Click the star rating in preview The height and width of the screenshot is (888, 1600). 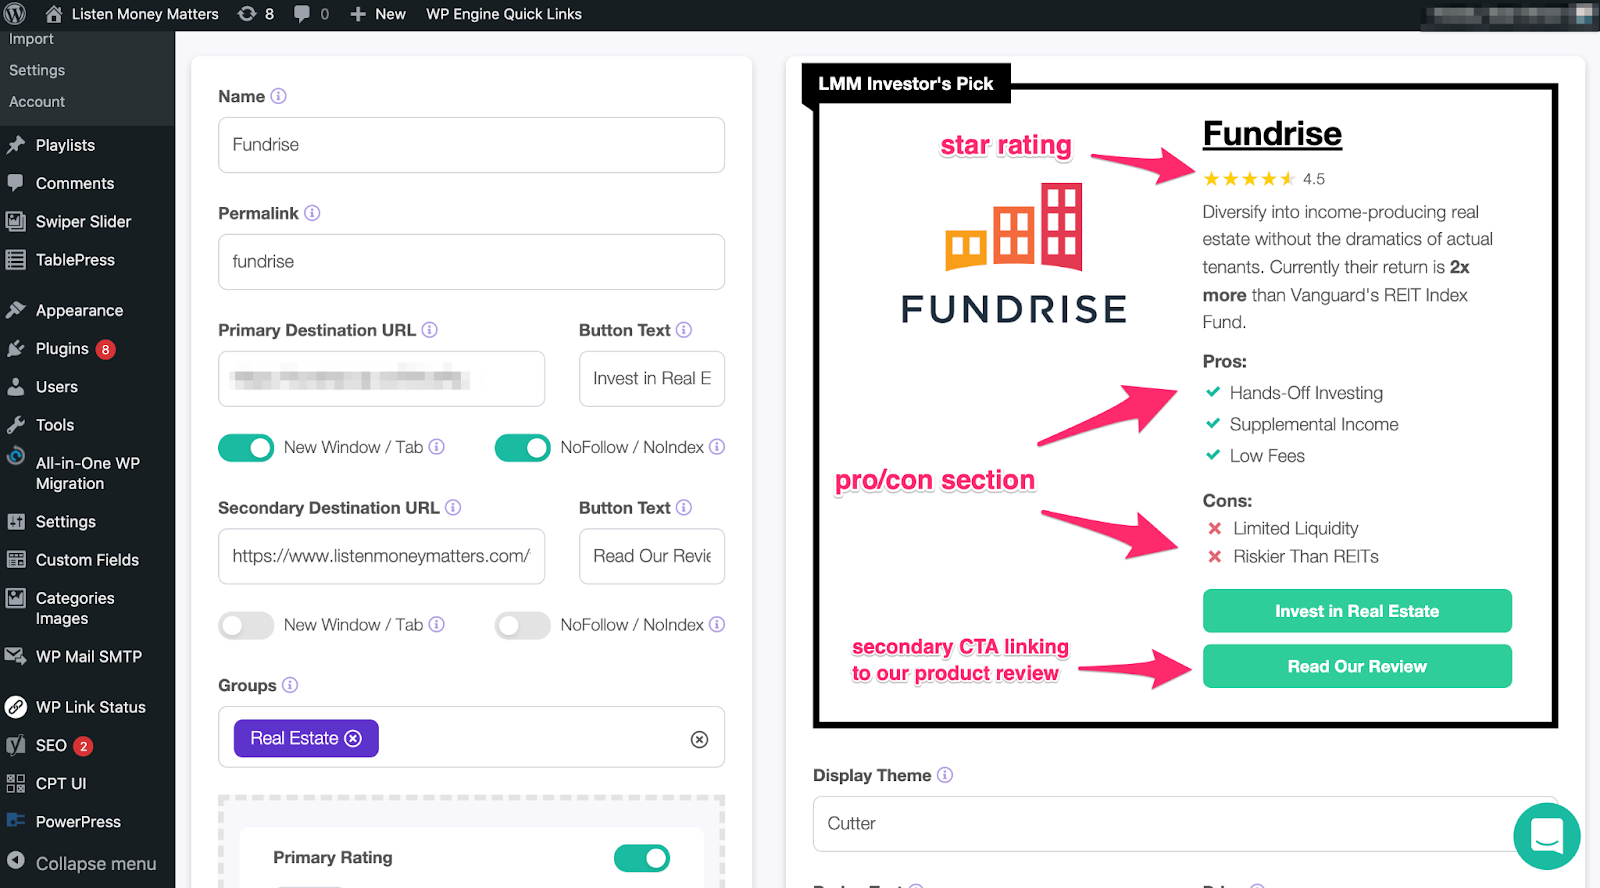pos(1249,179)
